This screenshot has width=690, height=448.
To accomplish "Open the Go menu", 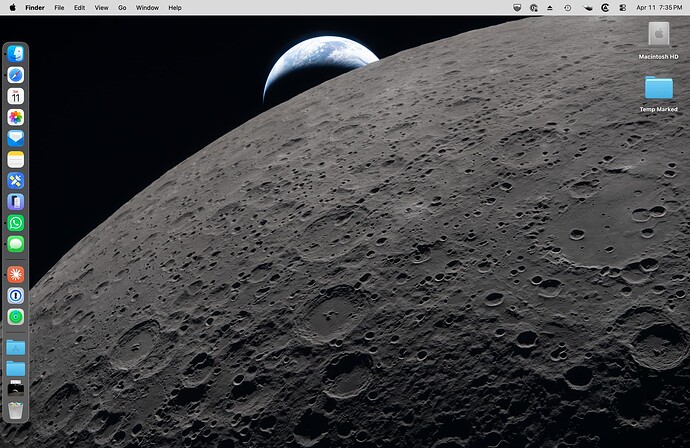I will pos(122,7).
